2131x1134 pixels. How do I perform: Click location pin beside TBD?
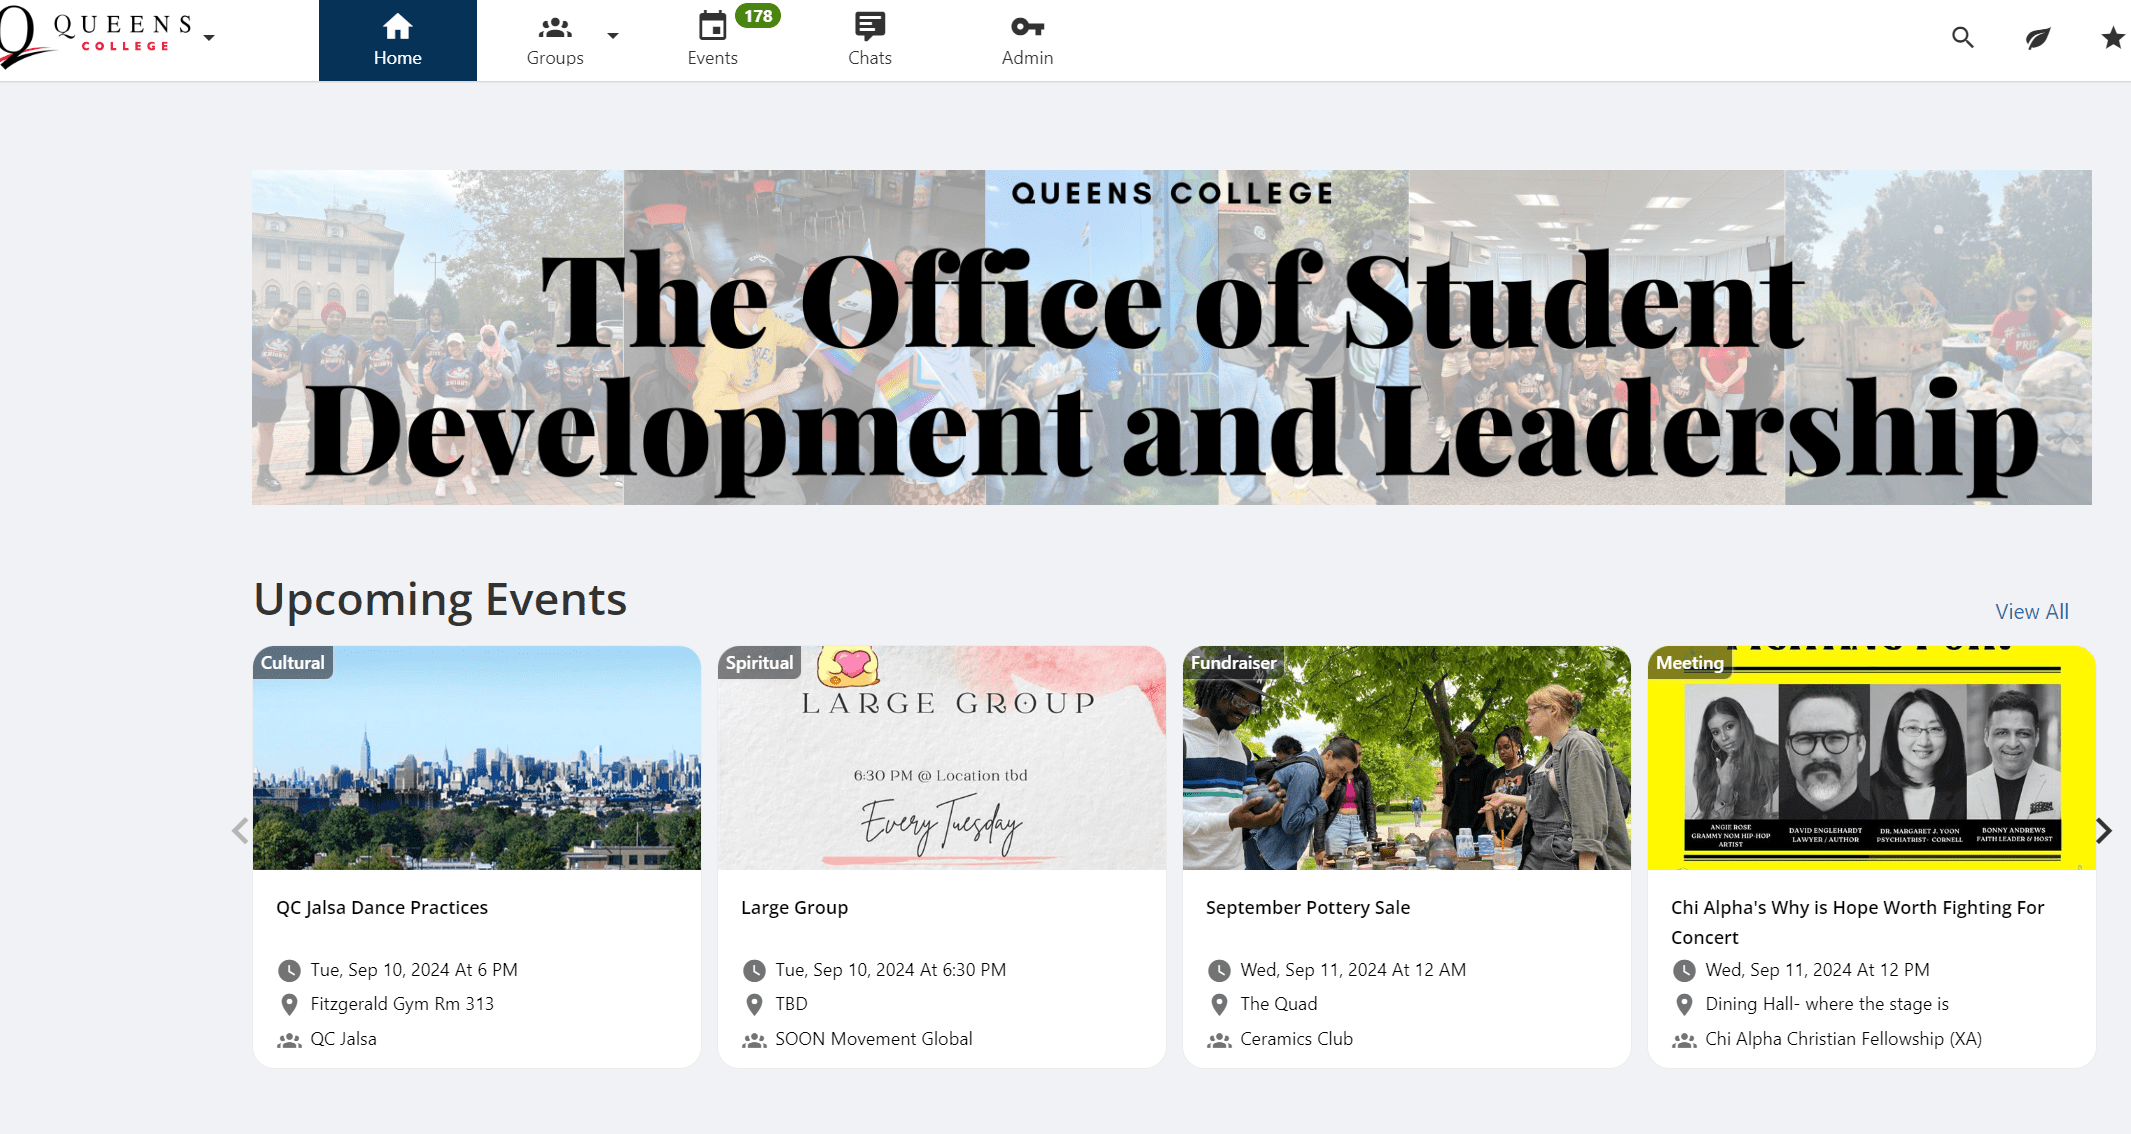[x=754, y=1004]
